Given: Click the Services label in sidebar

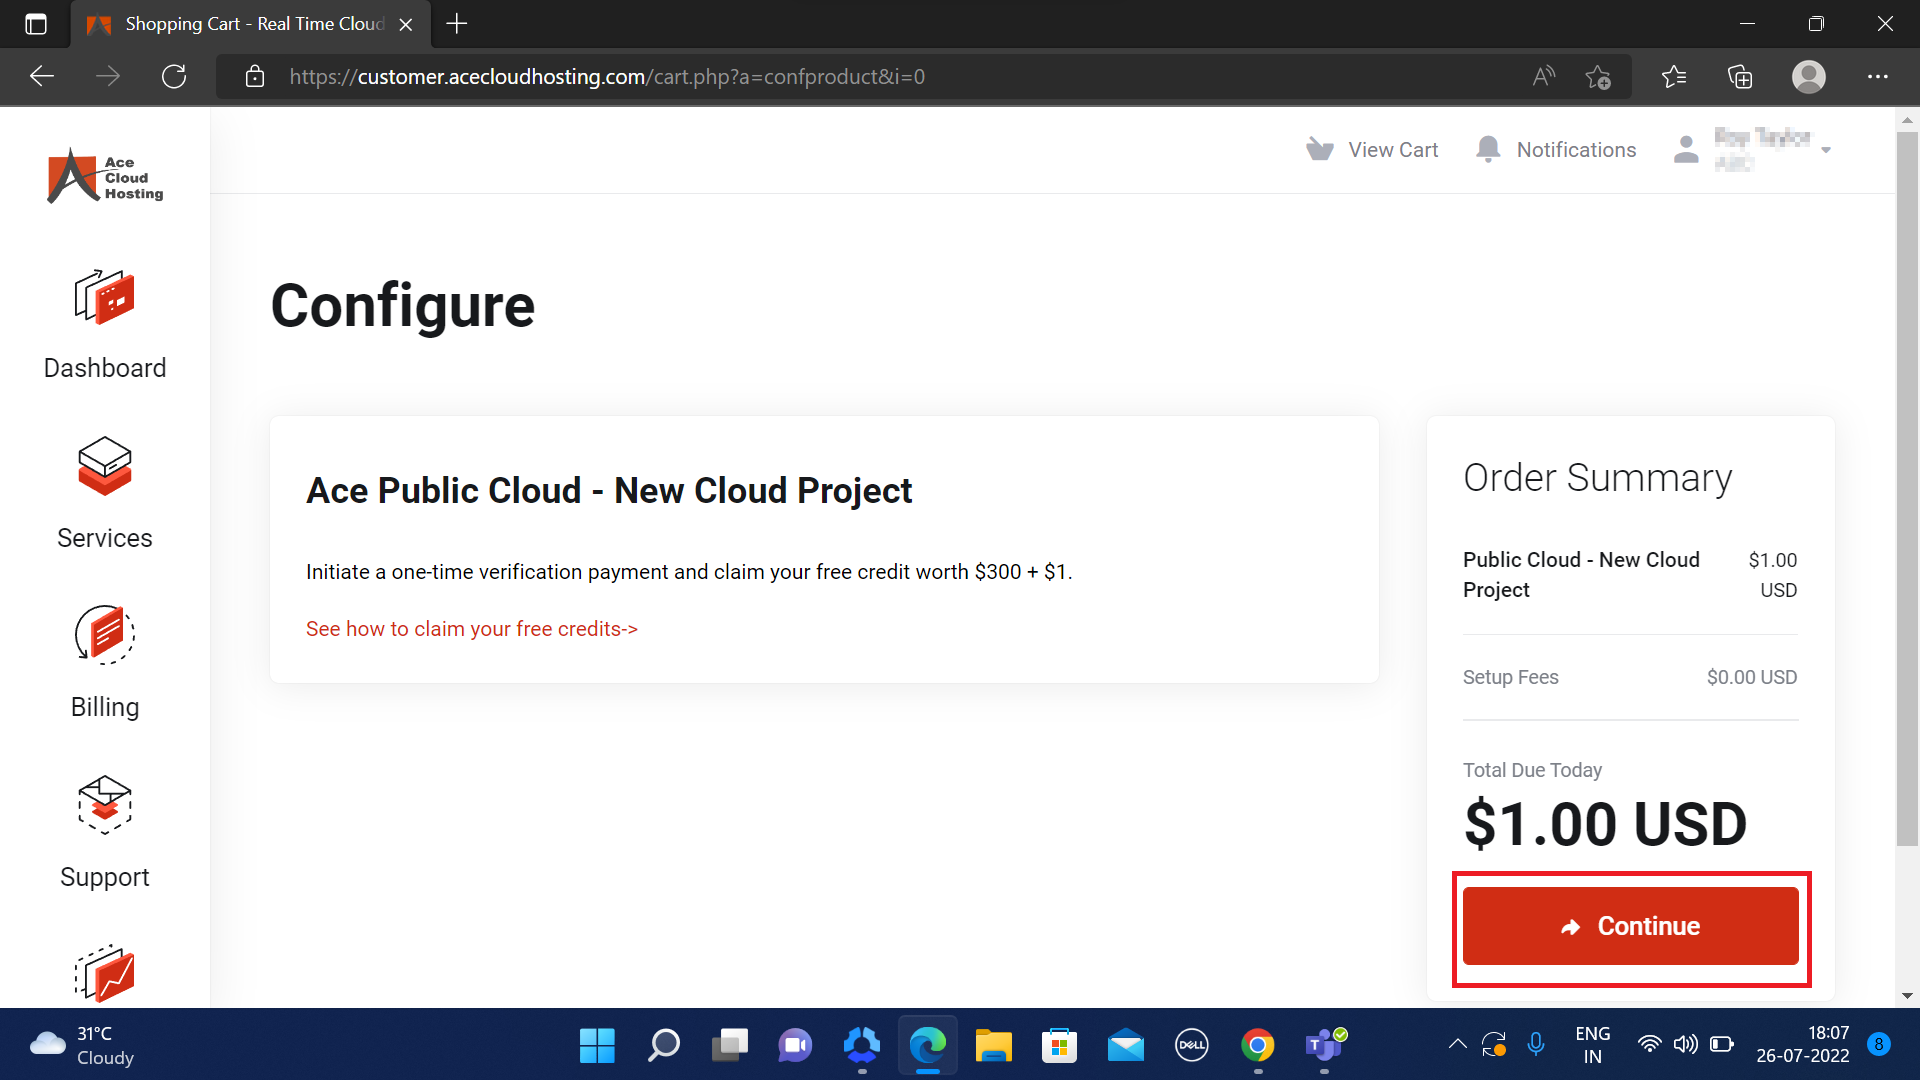Looking at the screenshot, I should tap(105, 538).
